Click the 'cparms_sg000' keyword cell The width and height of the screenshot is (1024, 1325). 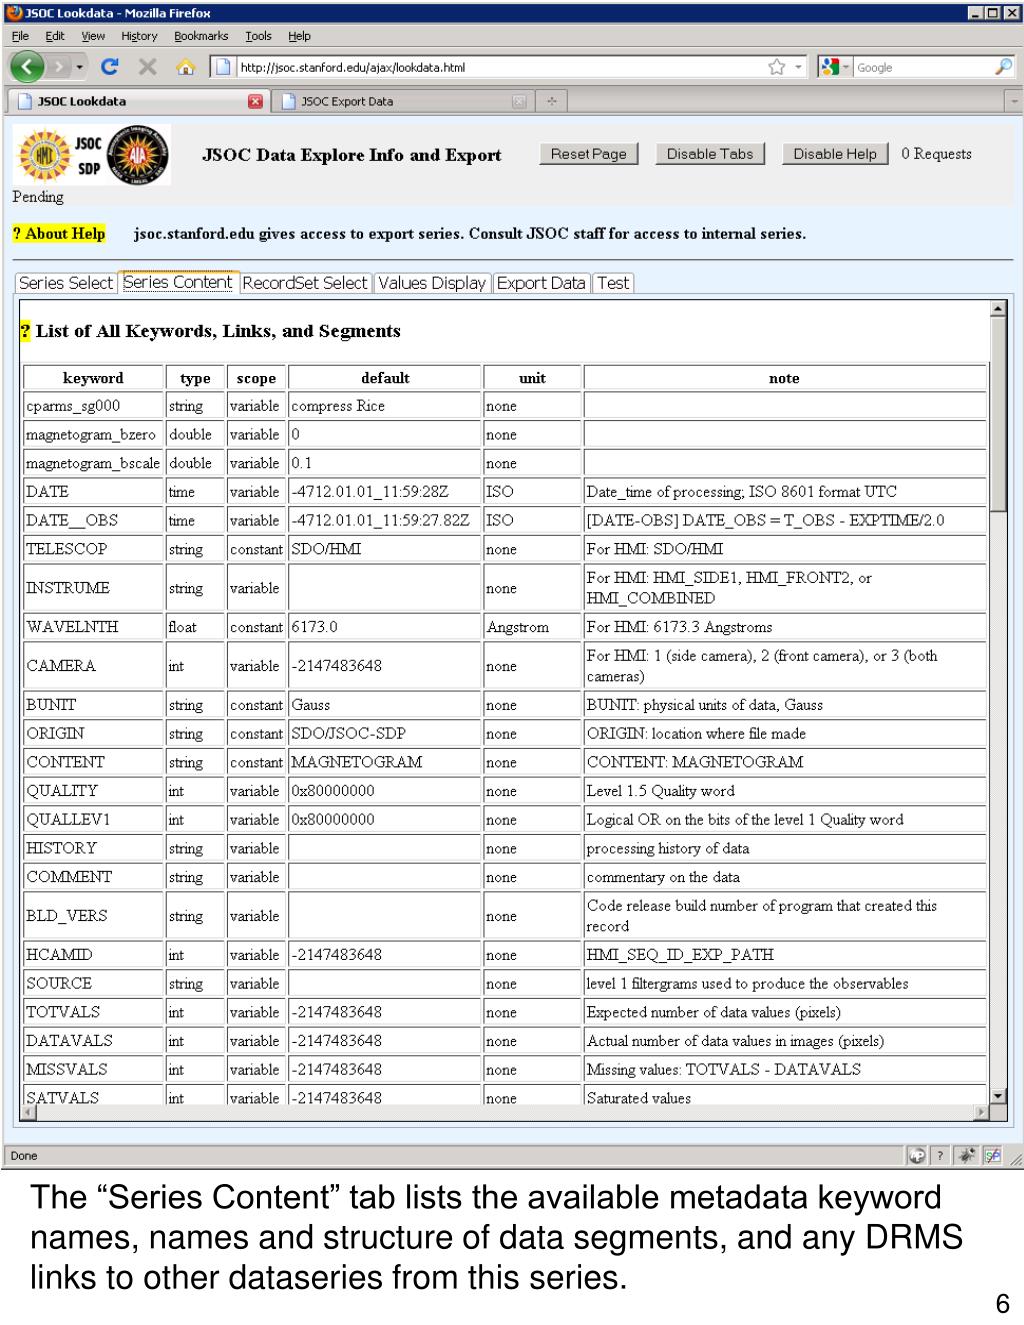pyautogui.click(x=94, y=406)
